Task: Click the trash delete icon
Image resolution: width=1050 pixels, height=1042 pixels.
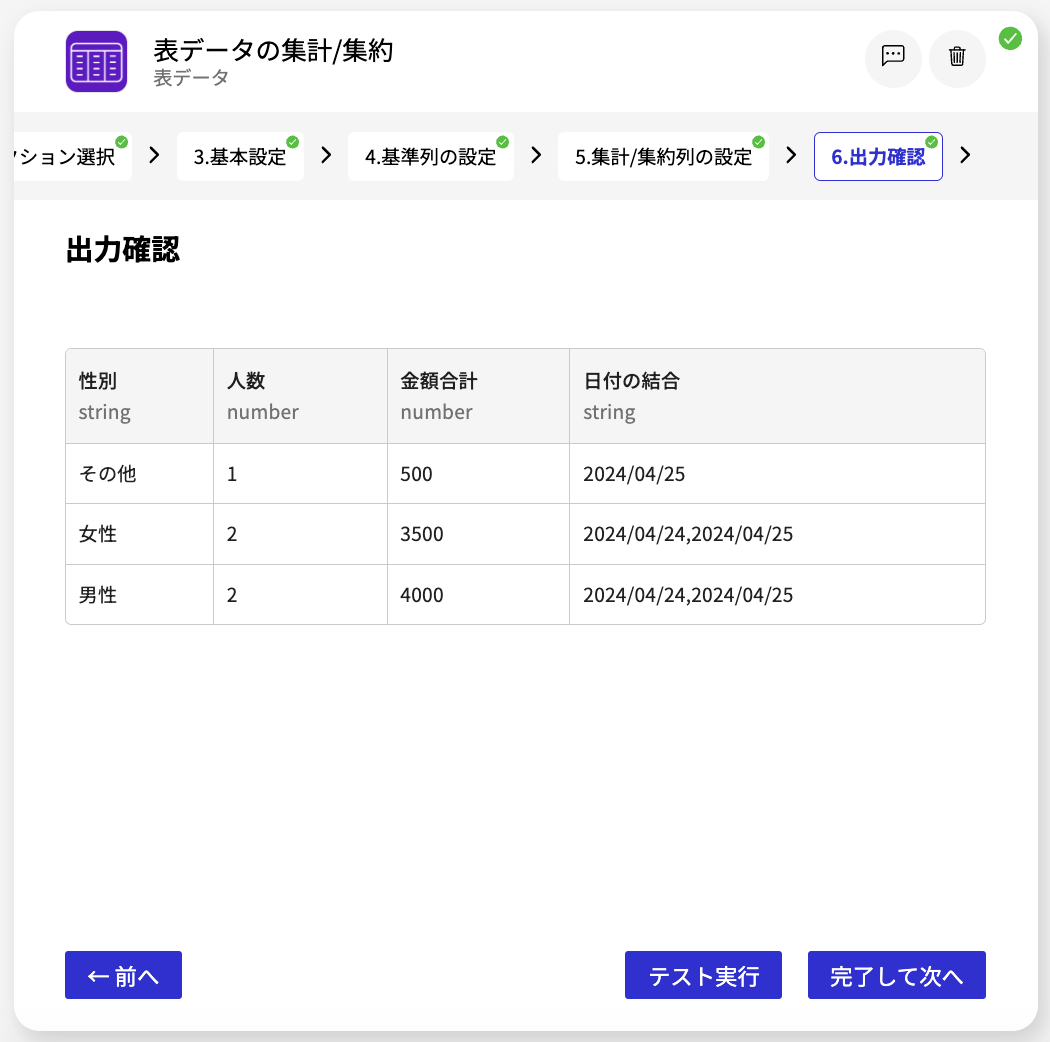Action: point(957,58)
